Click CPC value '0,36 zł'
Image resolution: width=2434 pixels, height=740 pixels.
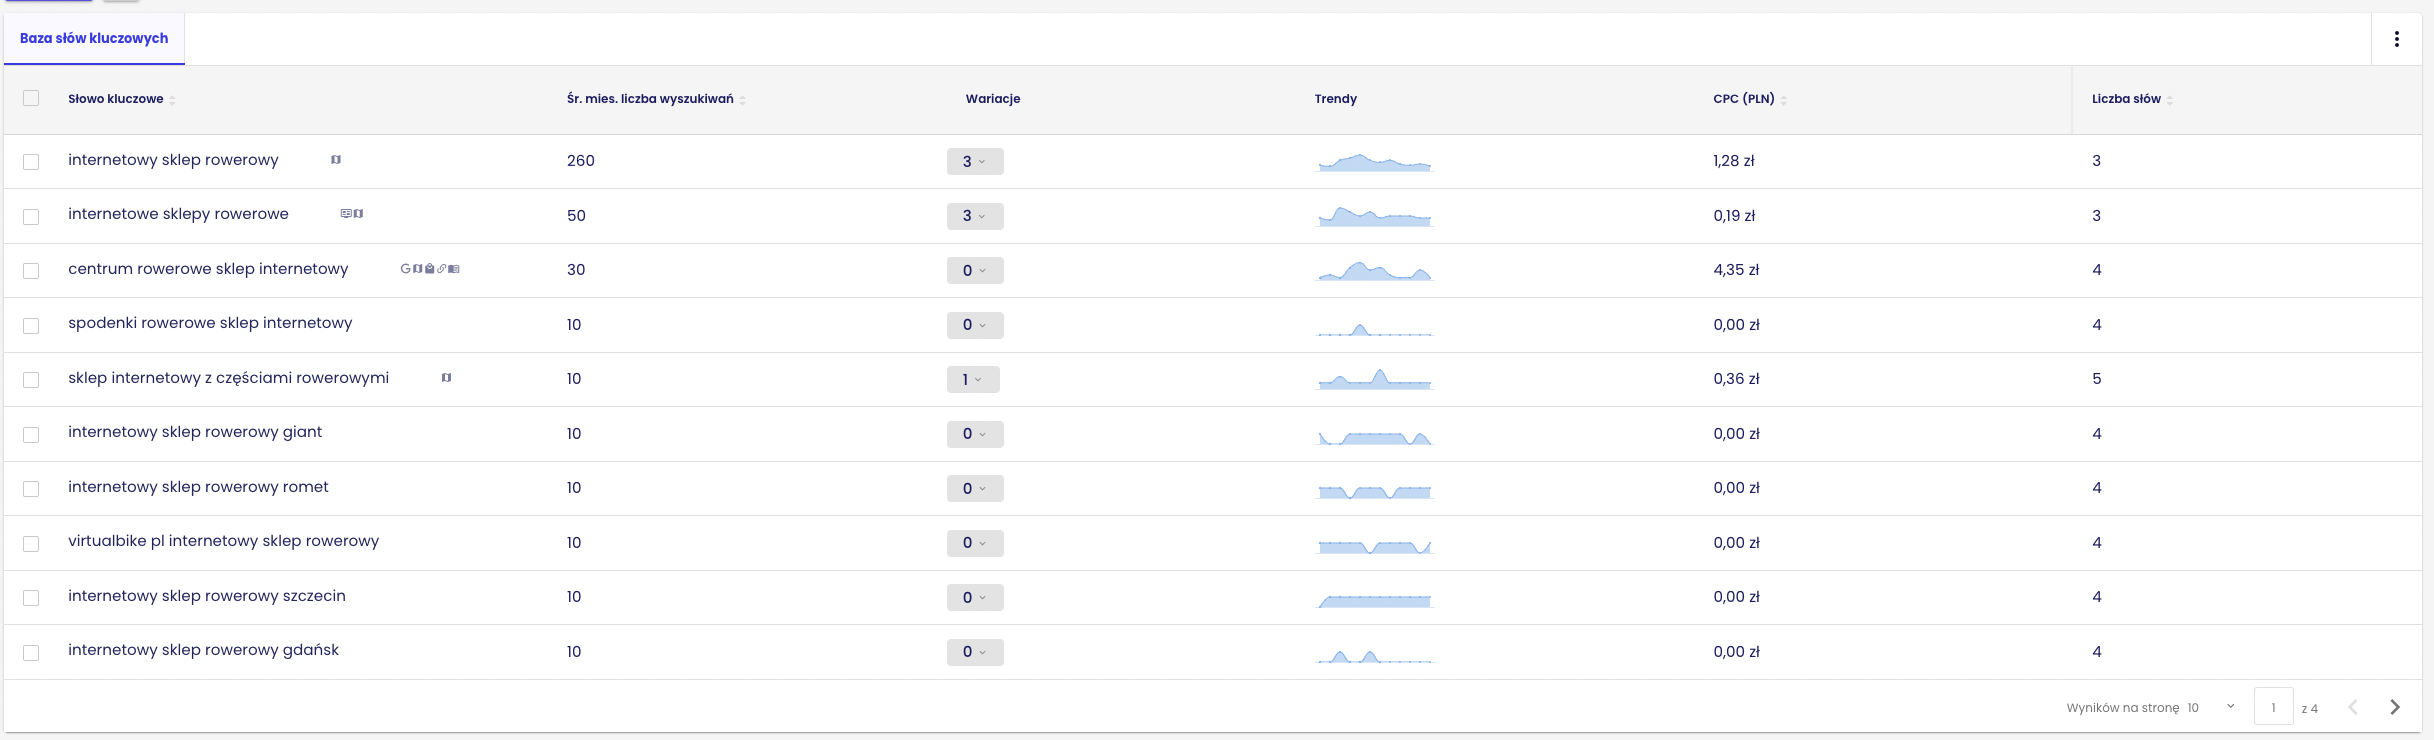point(1736,379)
